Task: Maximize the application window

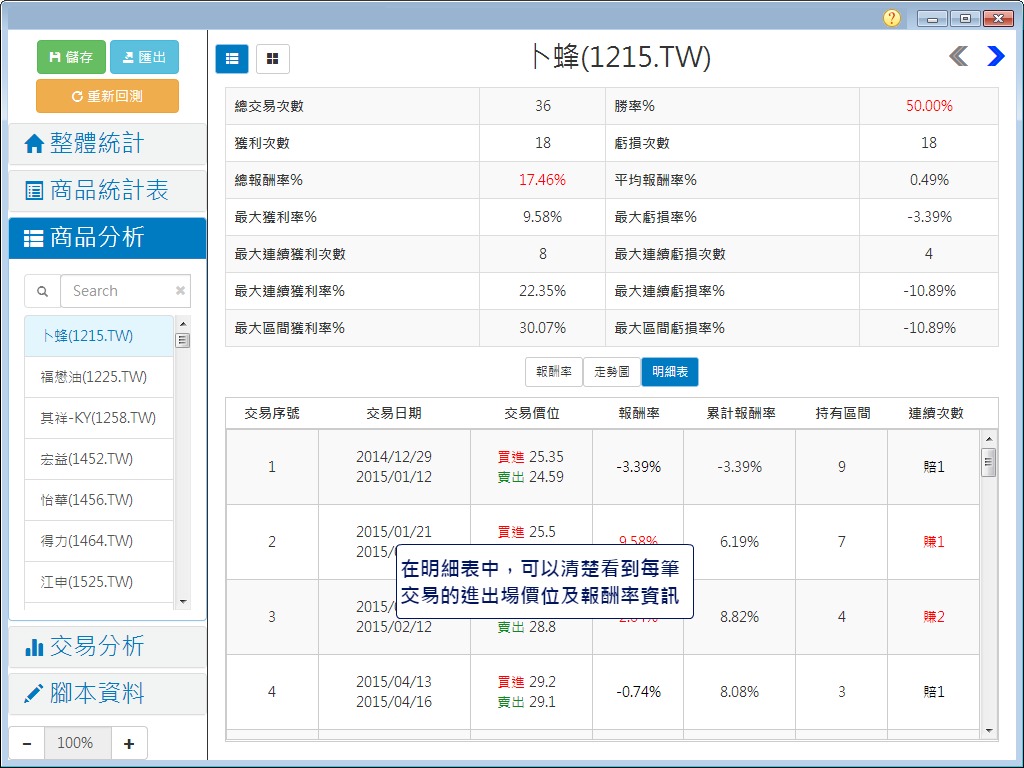Action: [x=965, y=18]
